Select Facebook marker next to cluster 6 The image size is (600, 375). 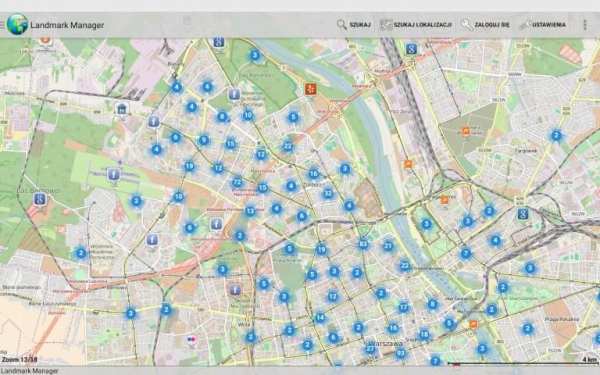coord(217,225)
